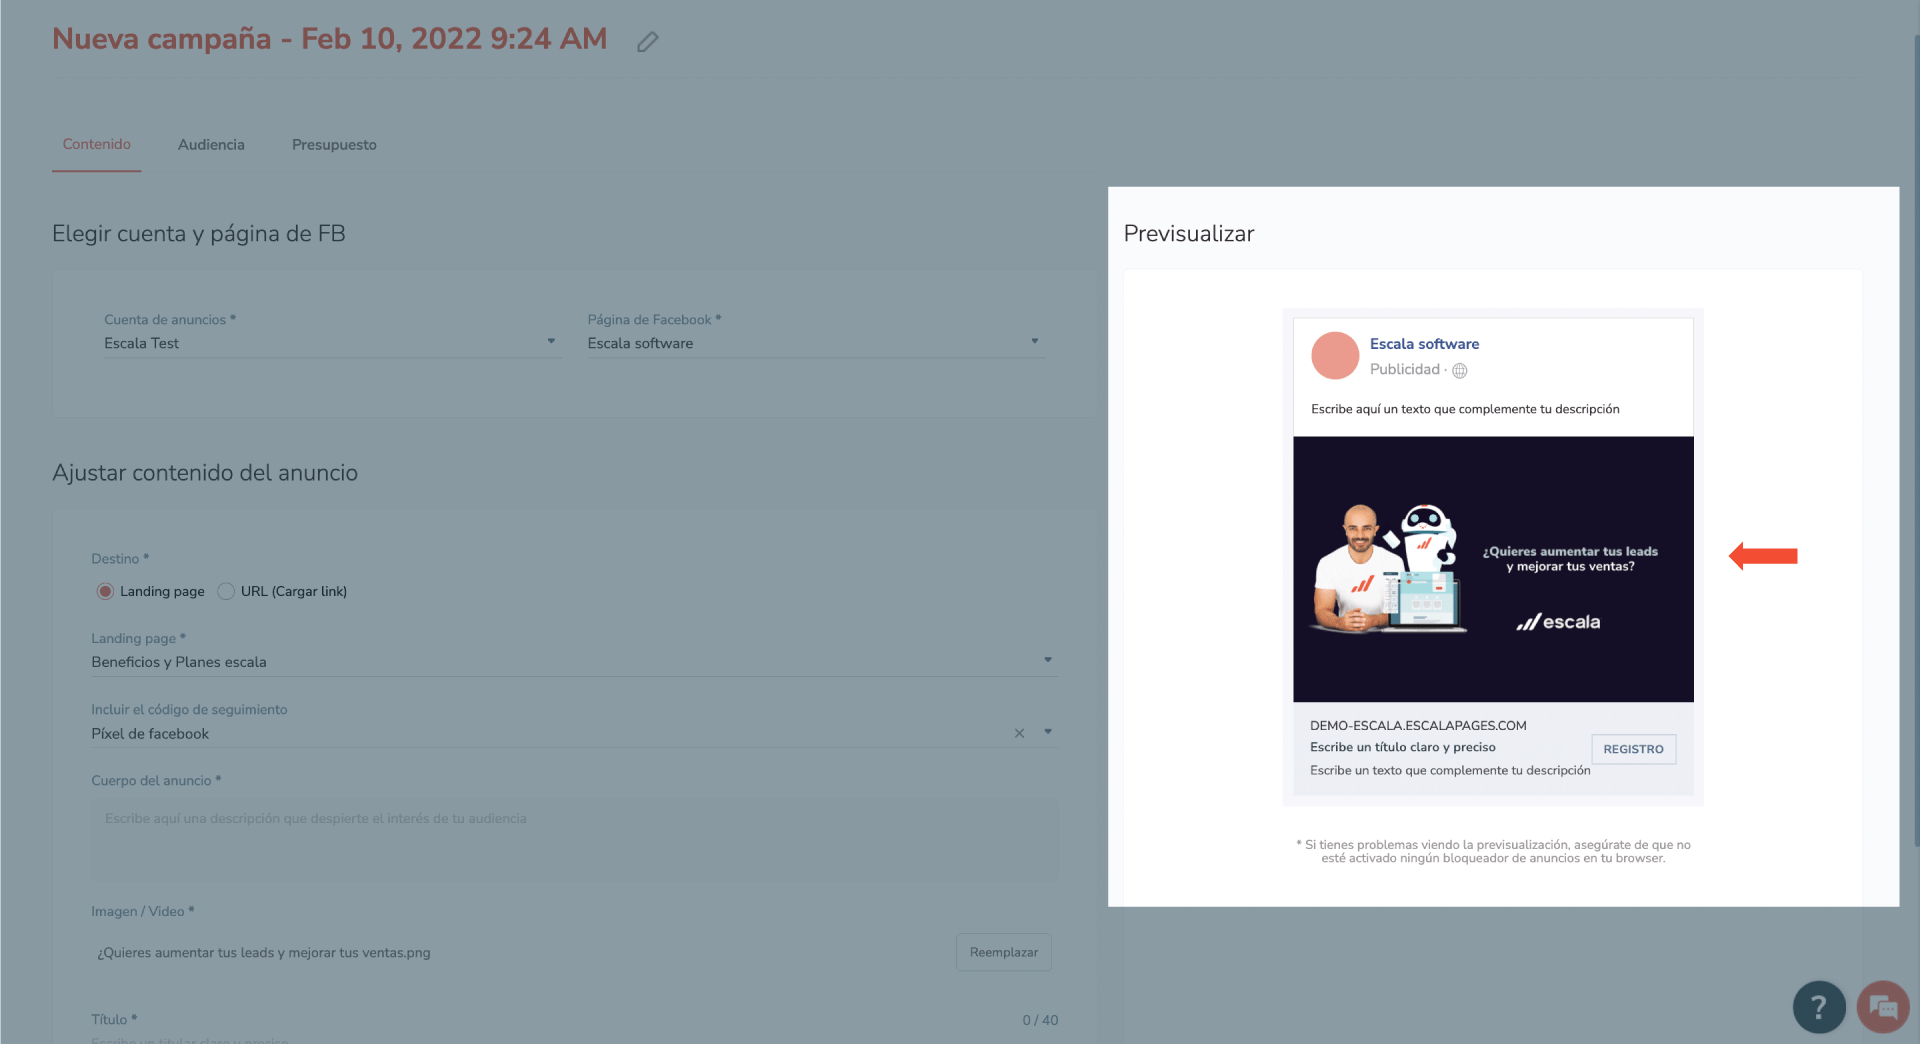Click the Escala software avatar circle
The width and height of the screenshot is (1920, 1044).
pos(1335,356)
